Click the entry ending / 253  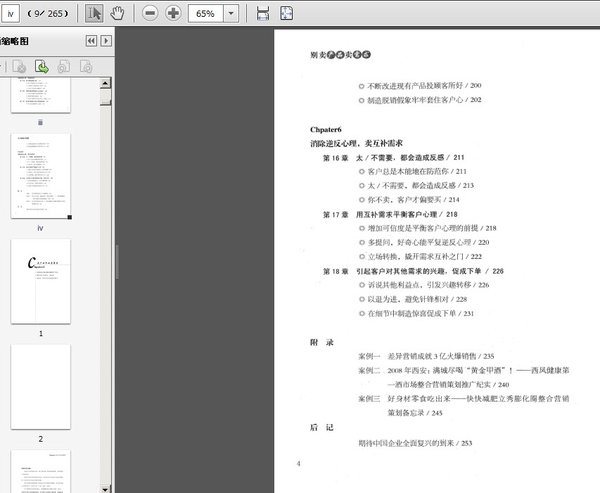tap(415, 443)
